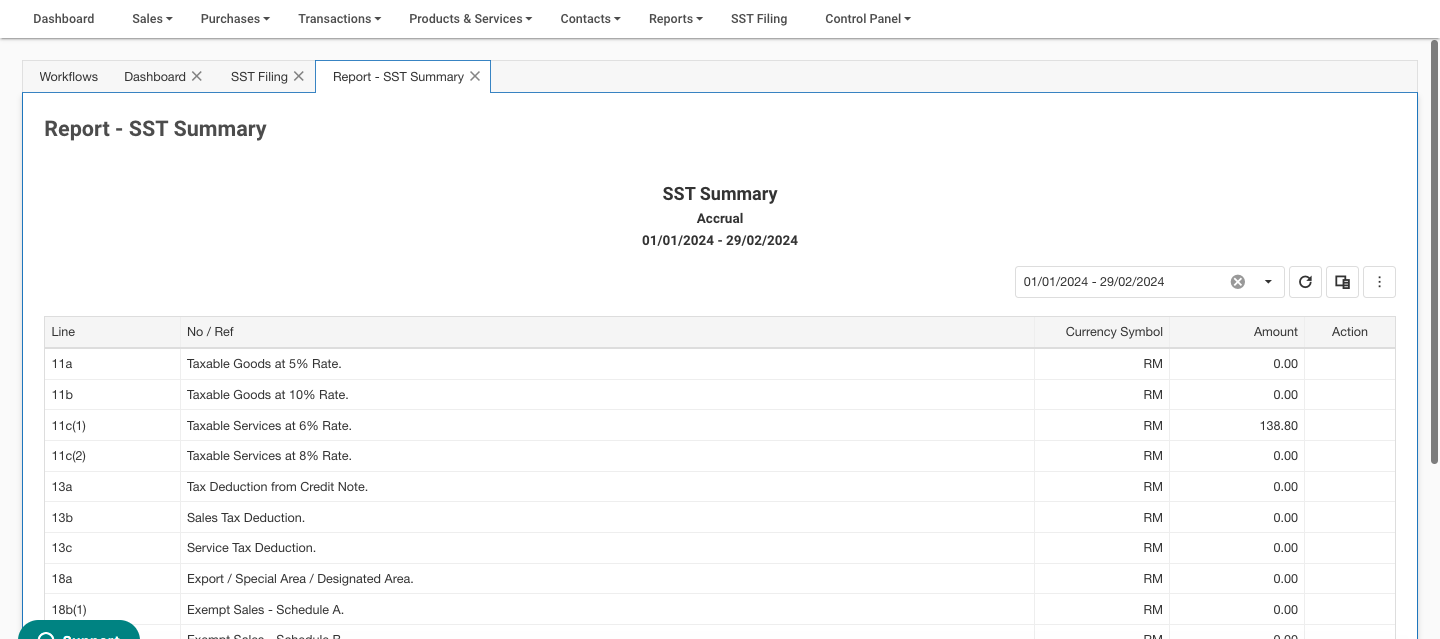Refresh the SST Summary report
The image size is (1440, 639).
1305,282
